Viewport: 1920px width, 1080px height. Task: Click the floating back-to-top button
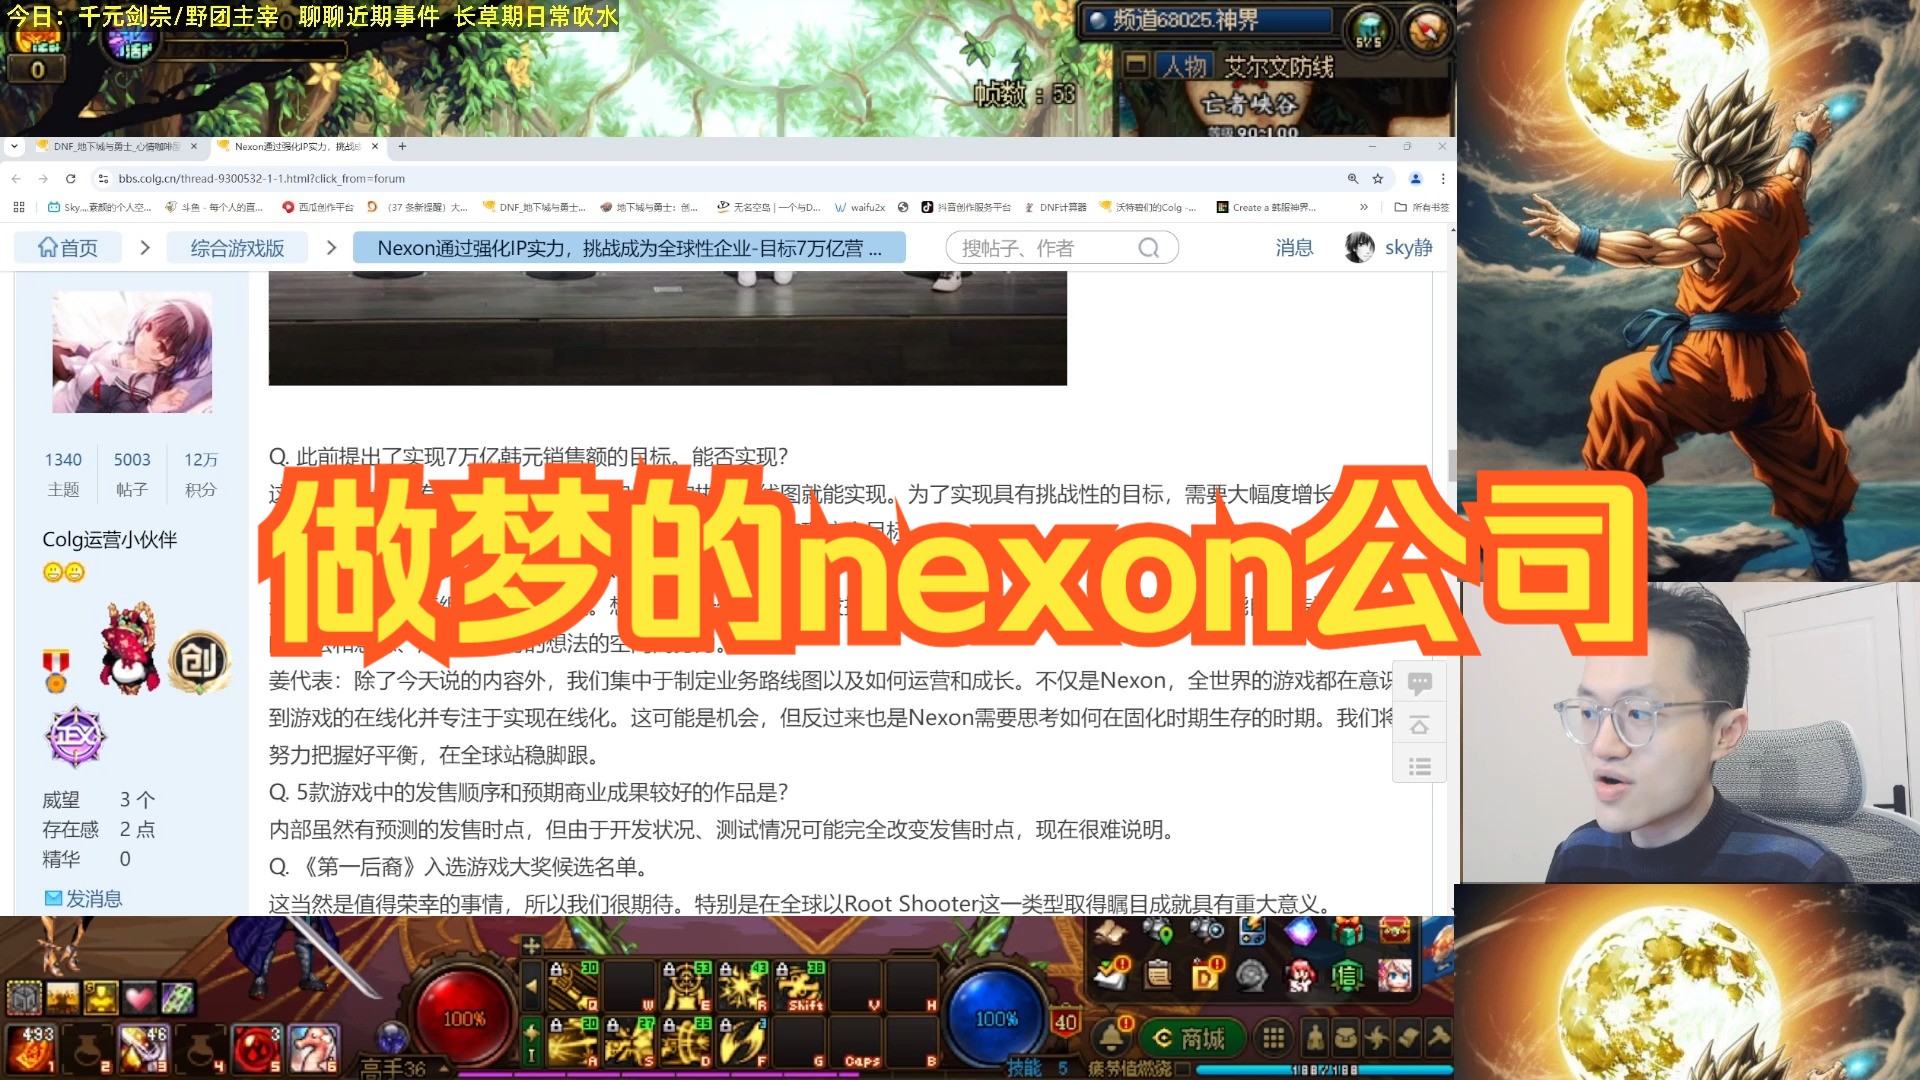click(1419, 725)
